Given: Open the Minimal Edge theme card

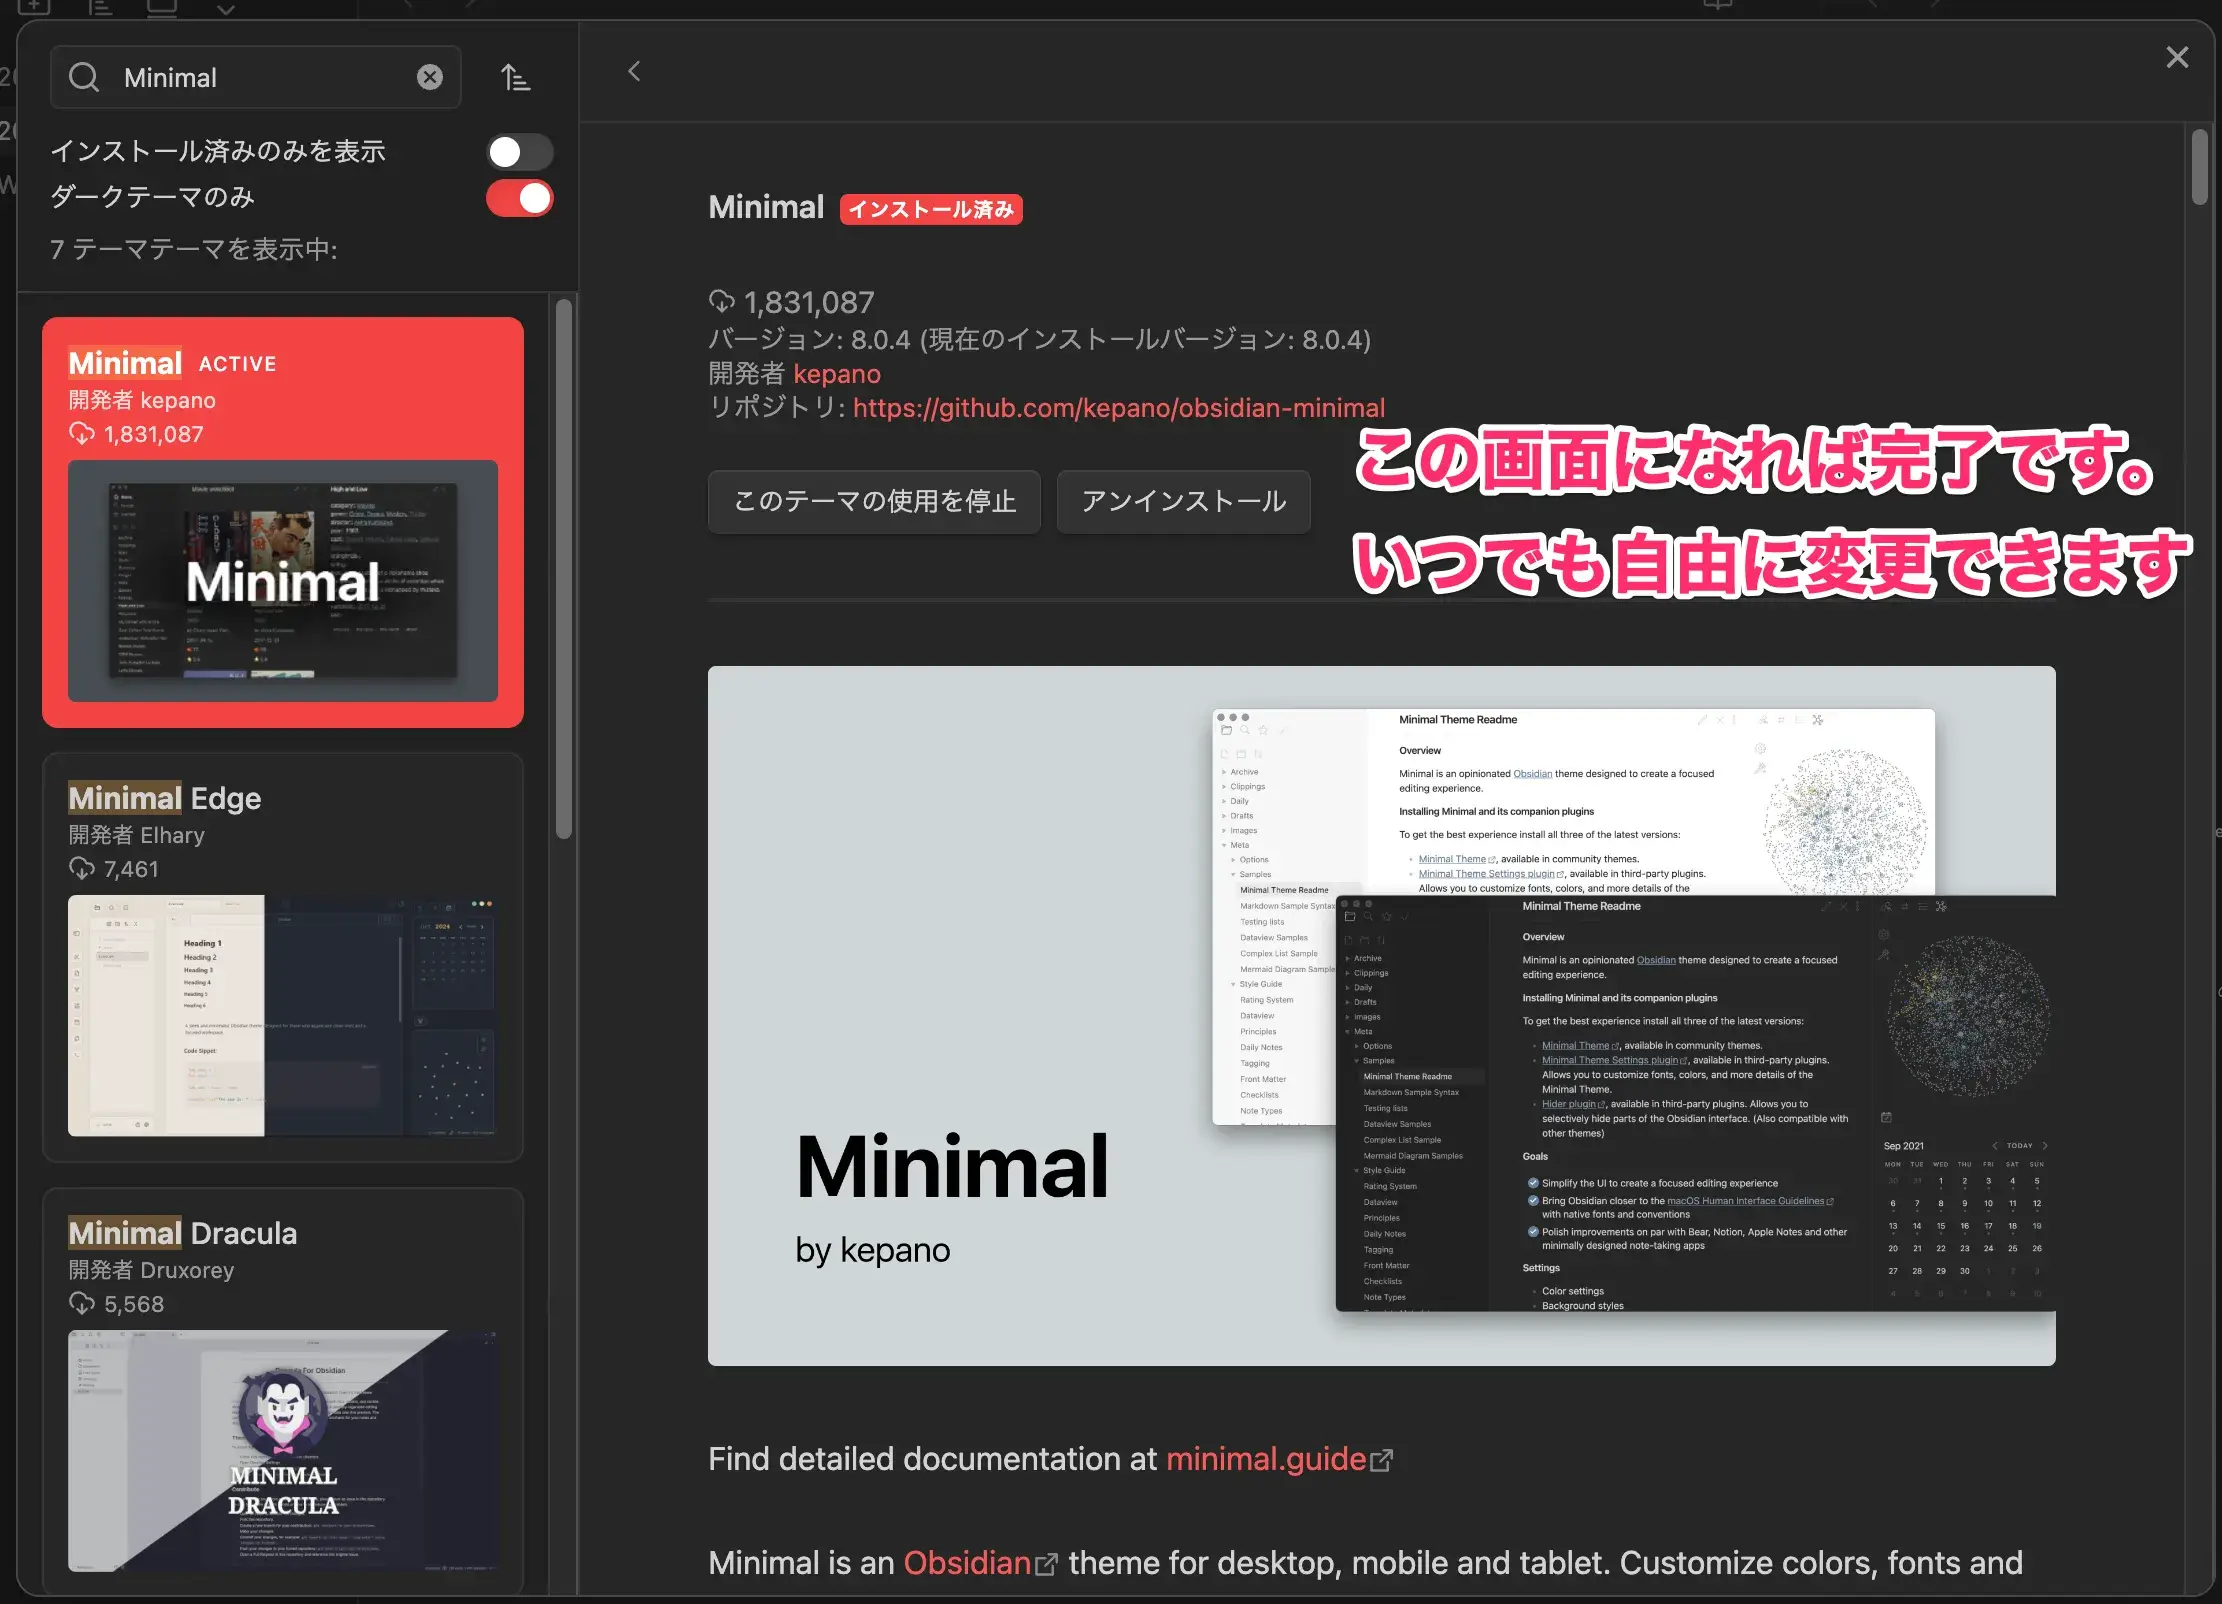Looking at the screenshot, I should [x=283, y=957].
